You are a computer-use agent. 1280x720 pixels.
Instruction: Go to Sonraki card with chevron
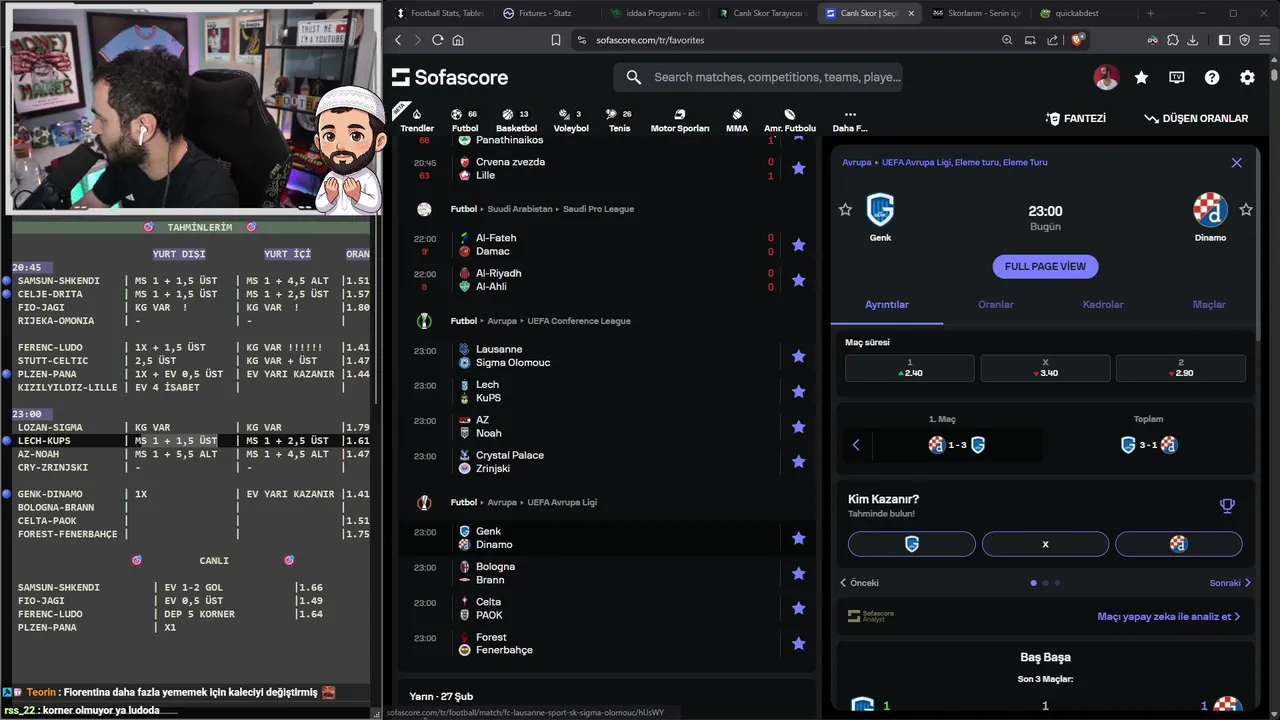(x=1231, y=583)
